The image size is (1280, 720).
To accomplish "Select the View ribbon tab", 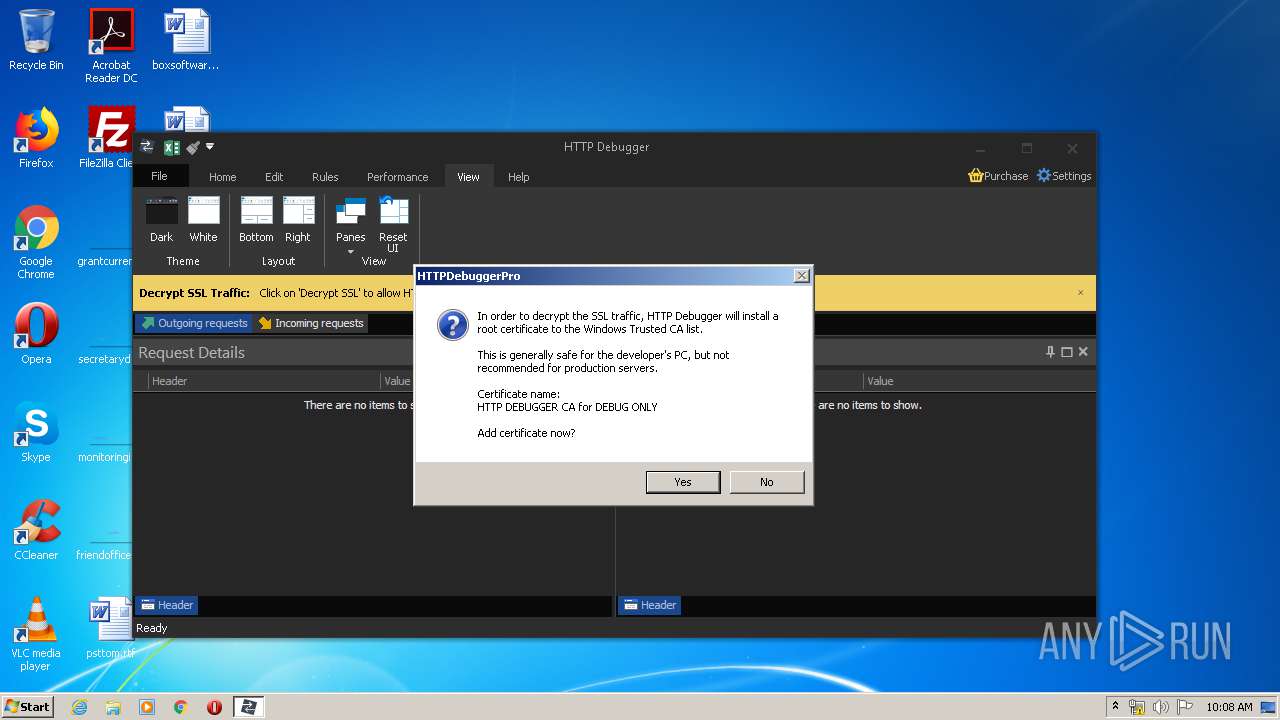I will point(468,177).
